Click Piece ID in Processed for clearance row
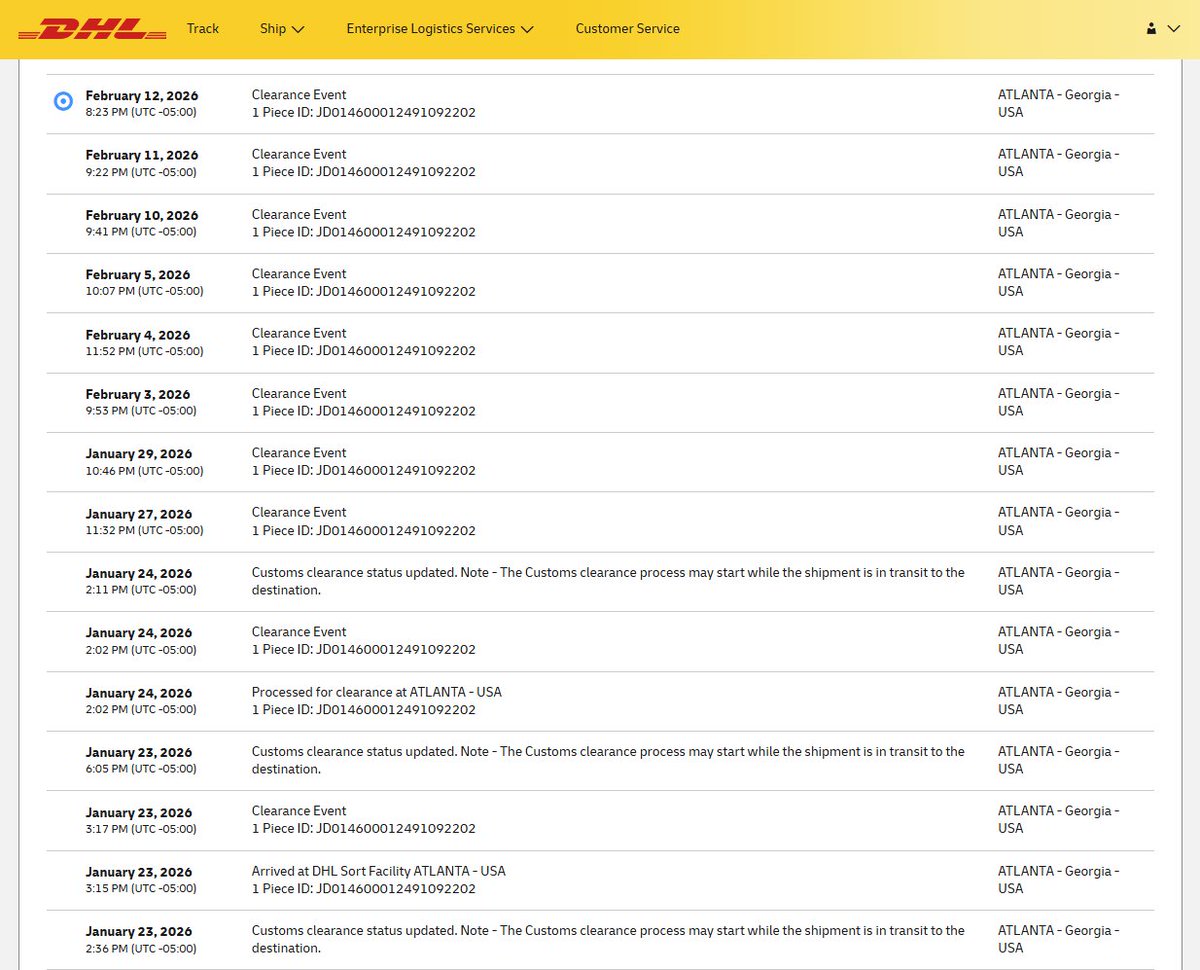Viewport: 1200px width, 970px height. tap(364, 710)
